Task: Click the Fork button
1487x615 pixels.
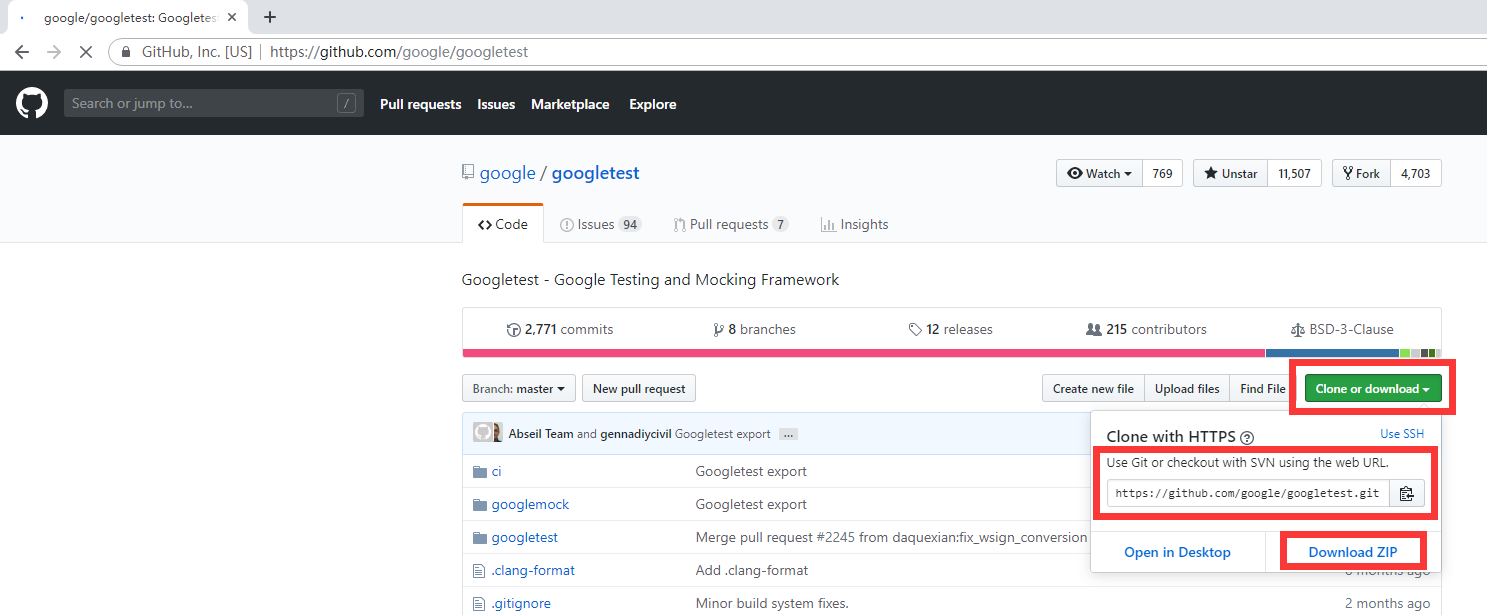Action: tap(1361, 173)
